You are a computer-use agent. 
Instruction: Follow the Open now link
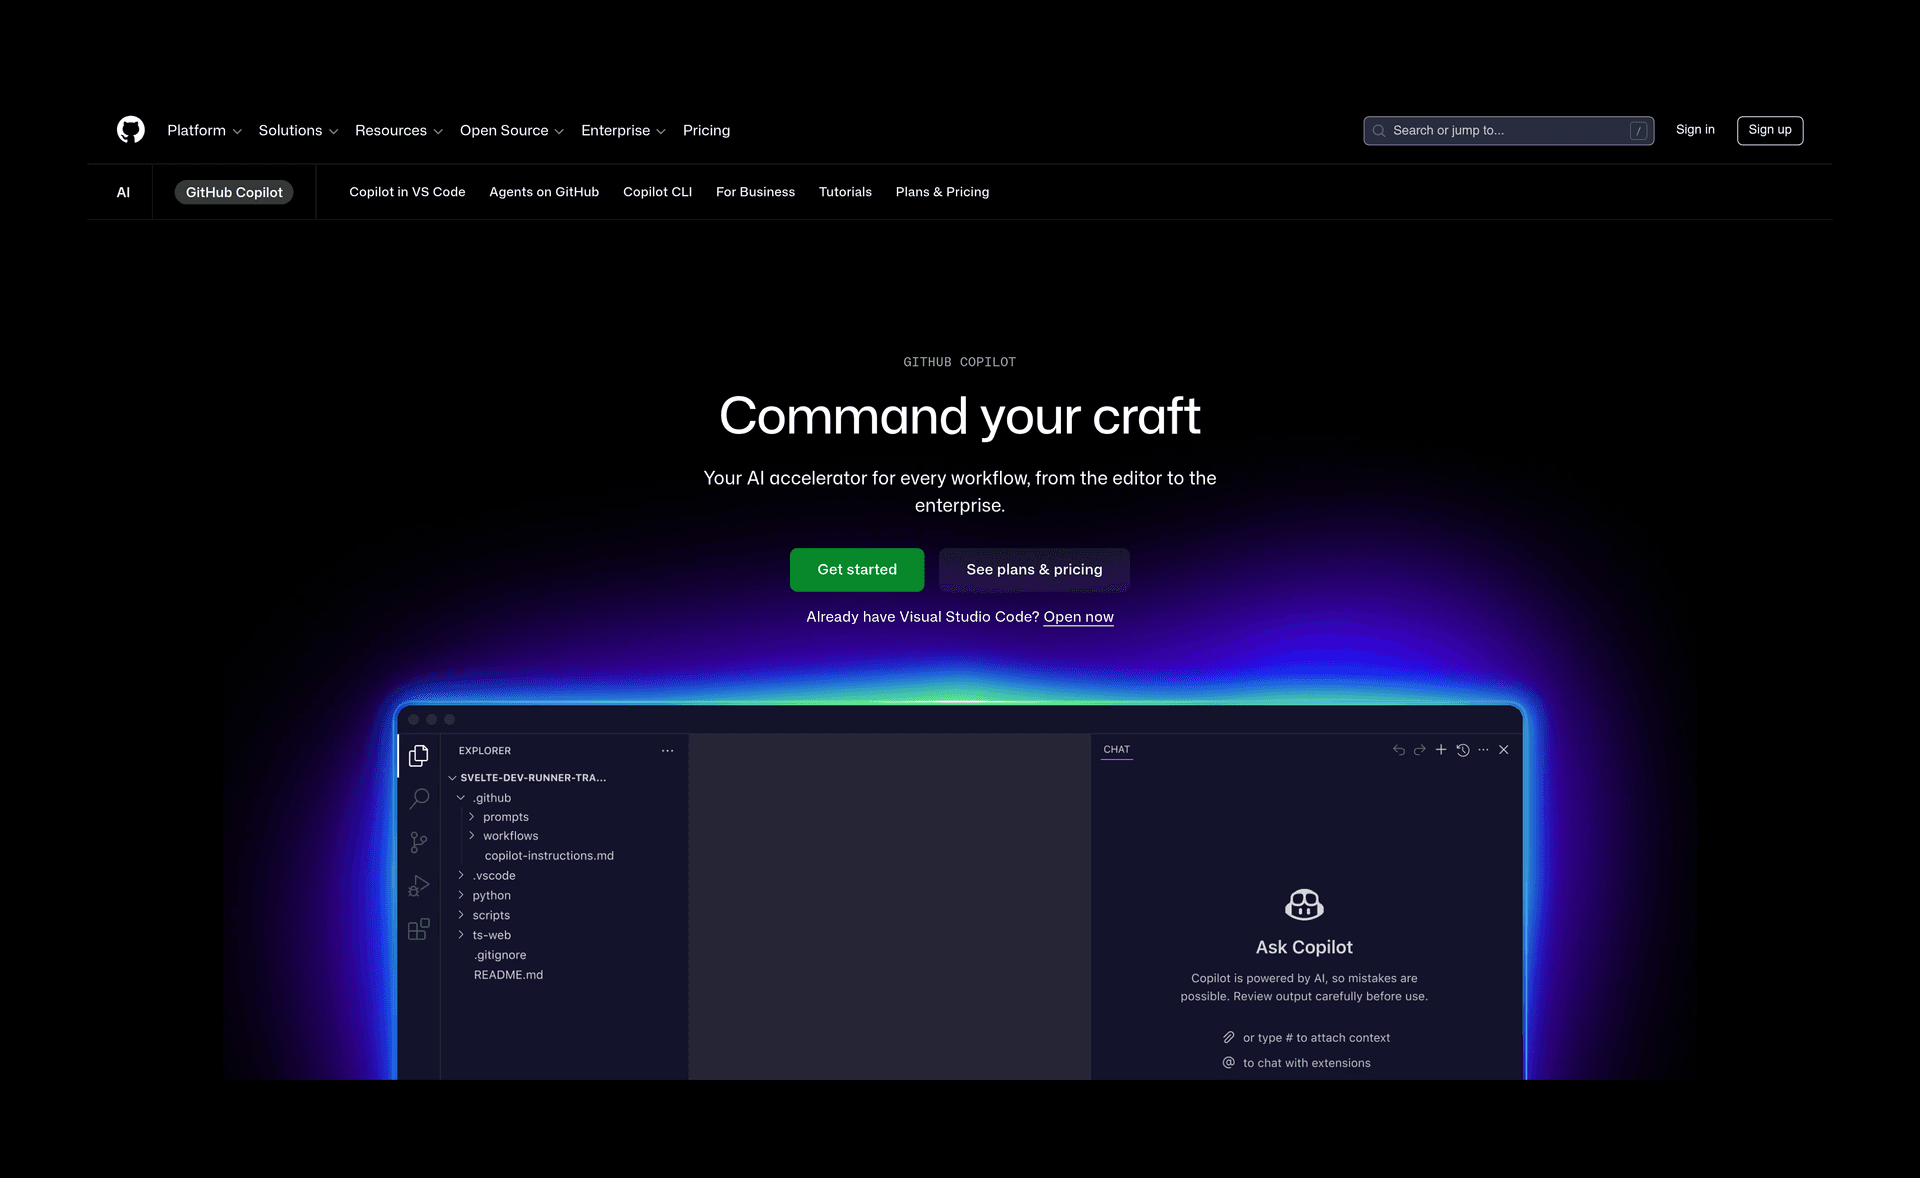coord(1078,617)
